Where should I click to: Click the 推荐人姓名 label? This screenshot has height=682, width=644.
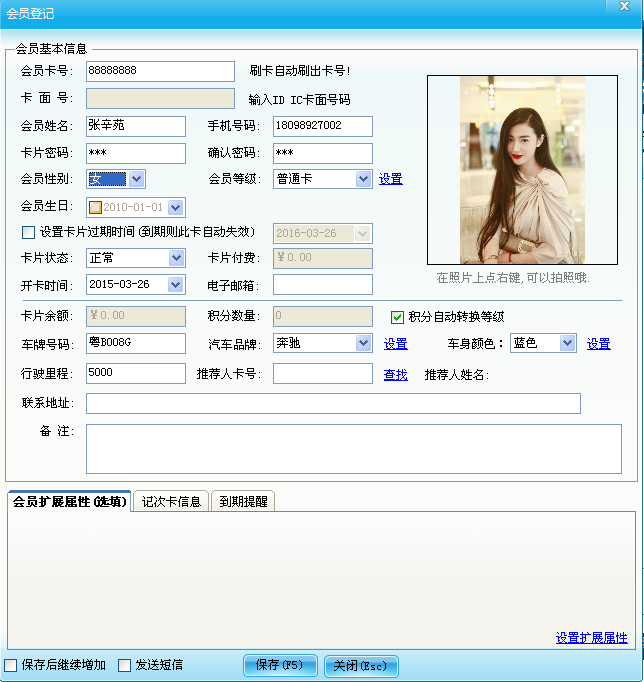[x=457, y=374]
